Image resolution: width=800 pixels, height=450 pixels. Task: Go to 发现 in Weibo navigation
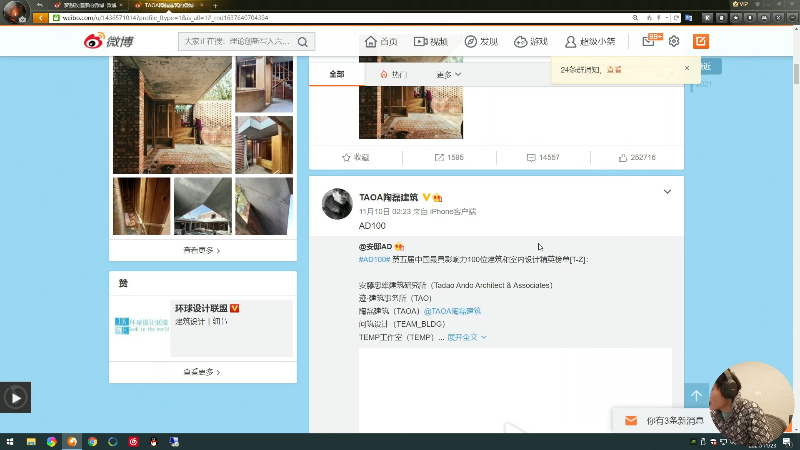point(481,41)
